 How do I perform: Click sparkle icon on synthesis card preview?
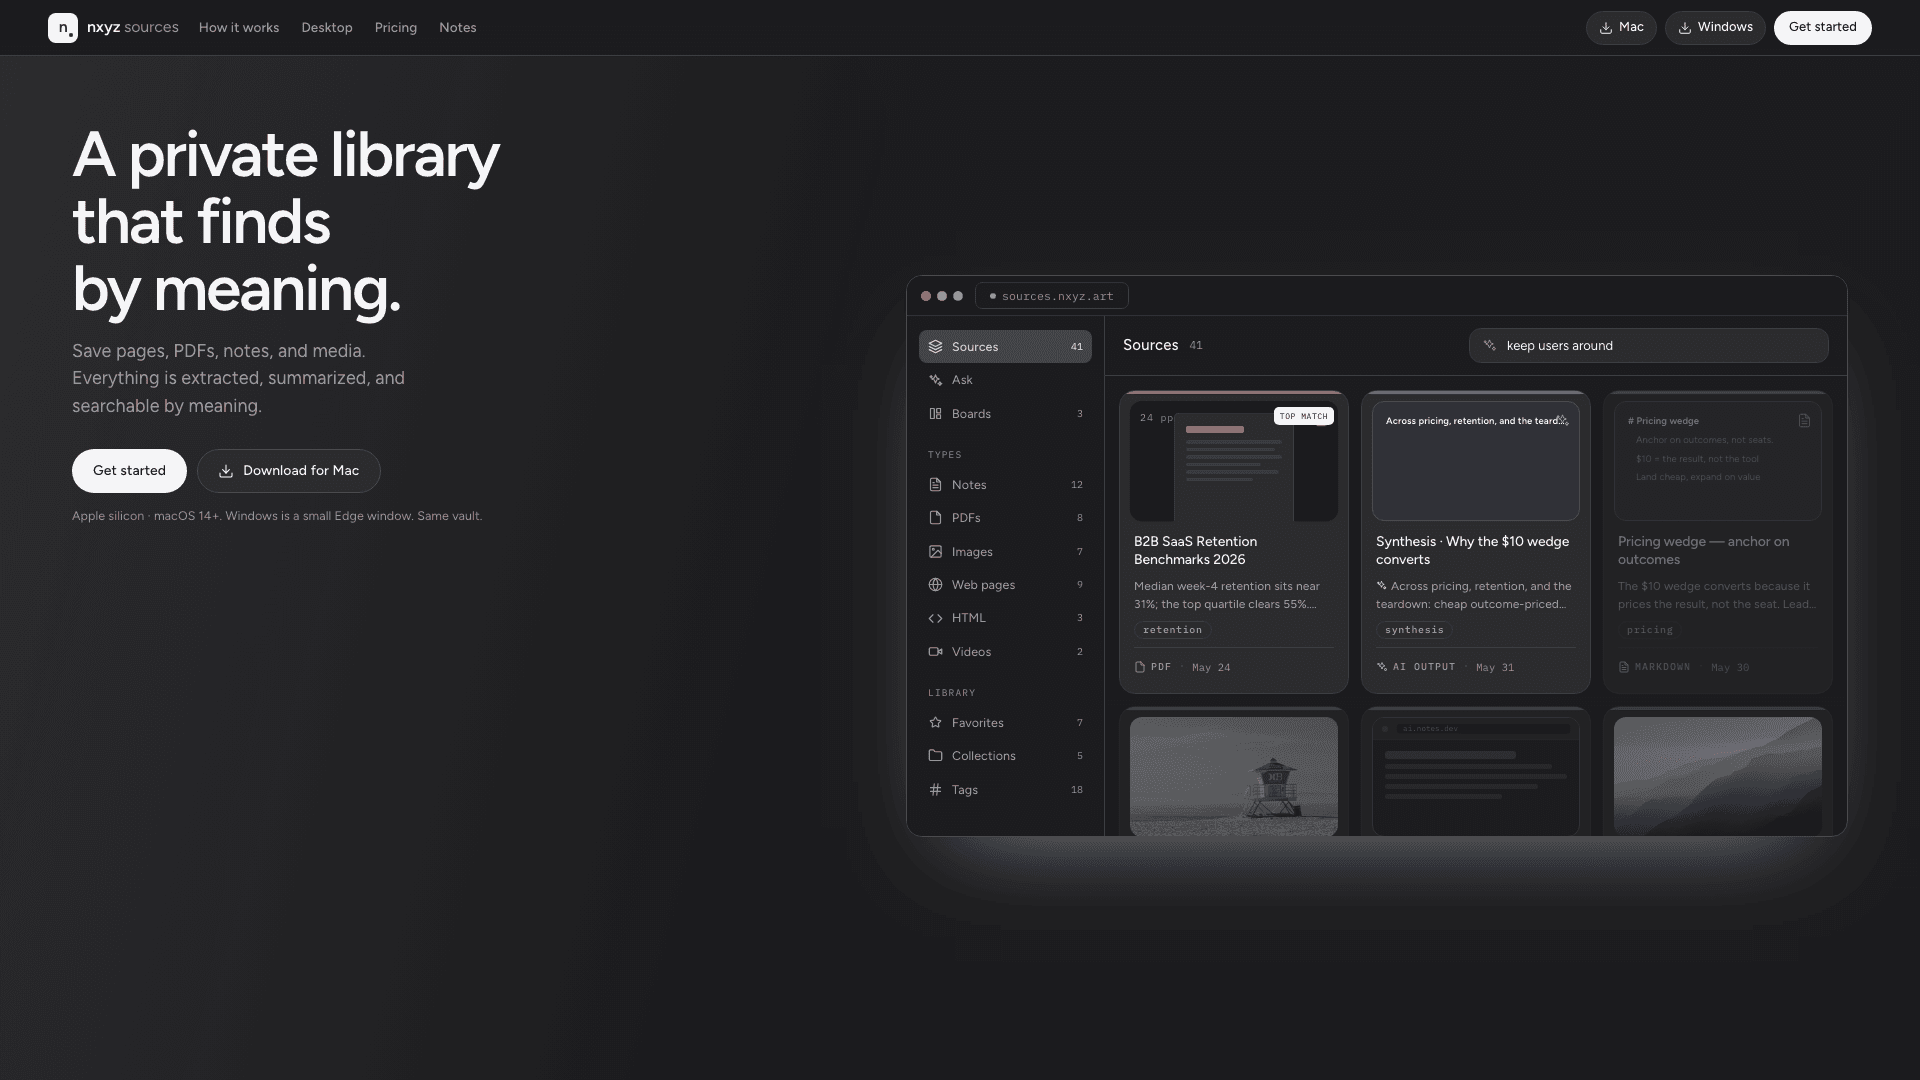1563,421
